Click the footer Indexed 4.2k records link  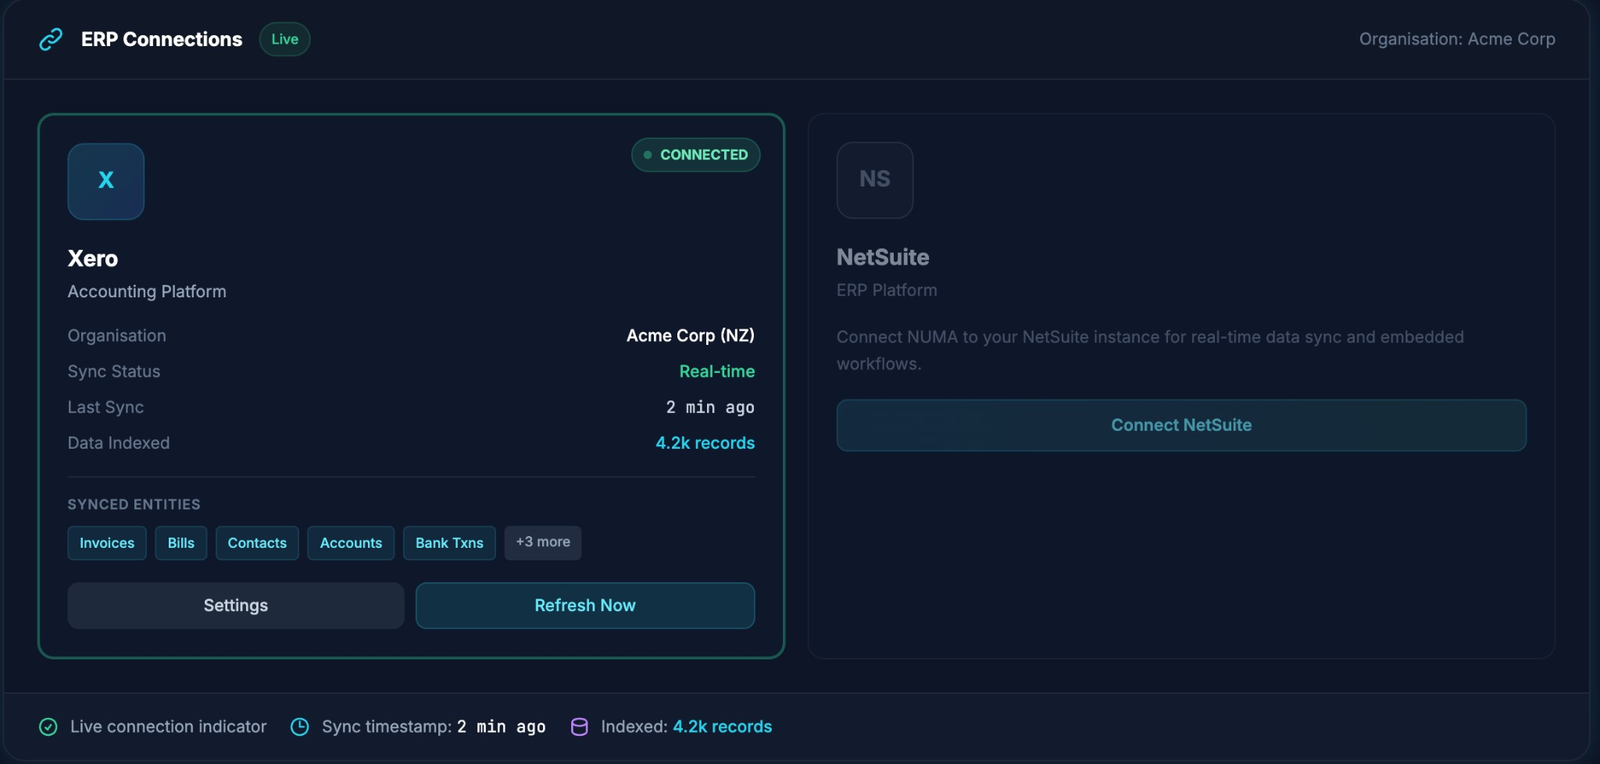pyautogui.click(x=722, y=727)
